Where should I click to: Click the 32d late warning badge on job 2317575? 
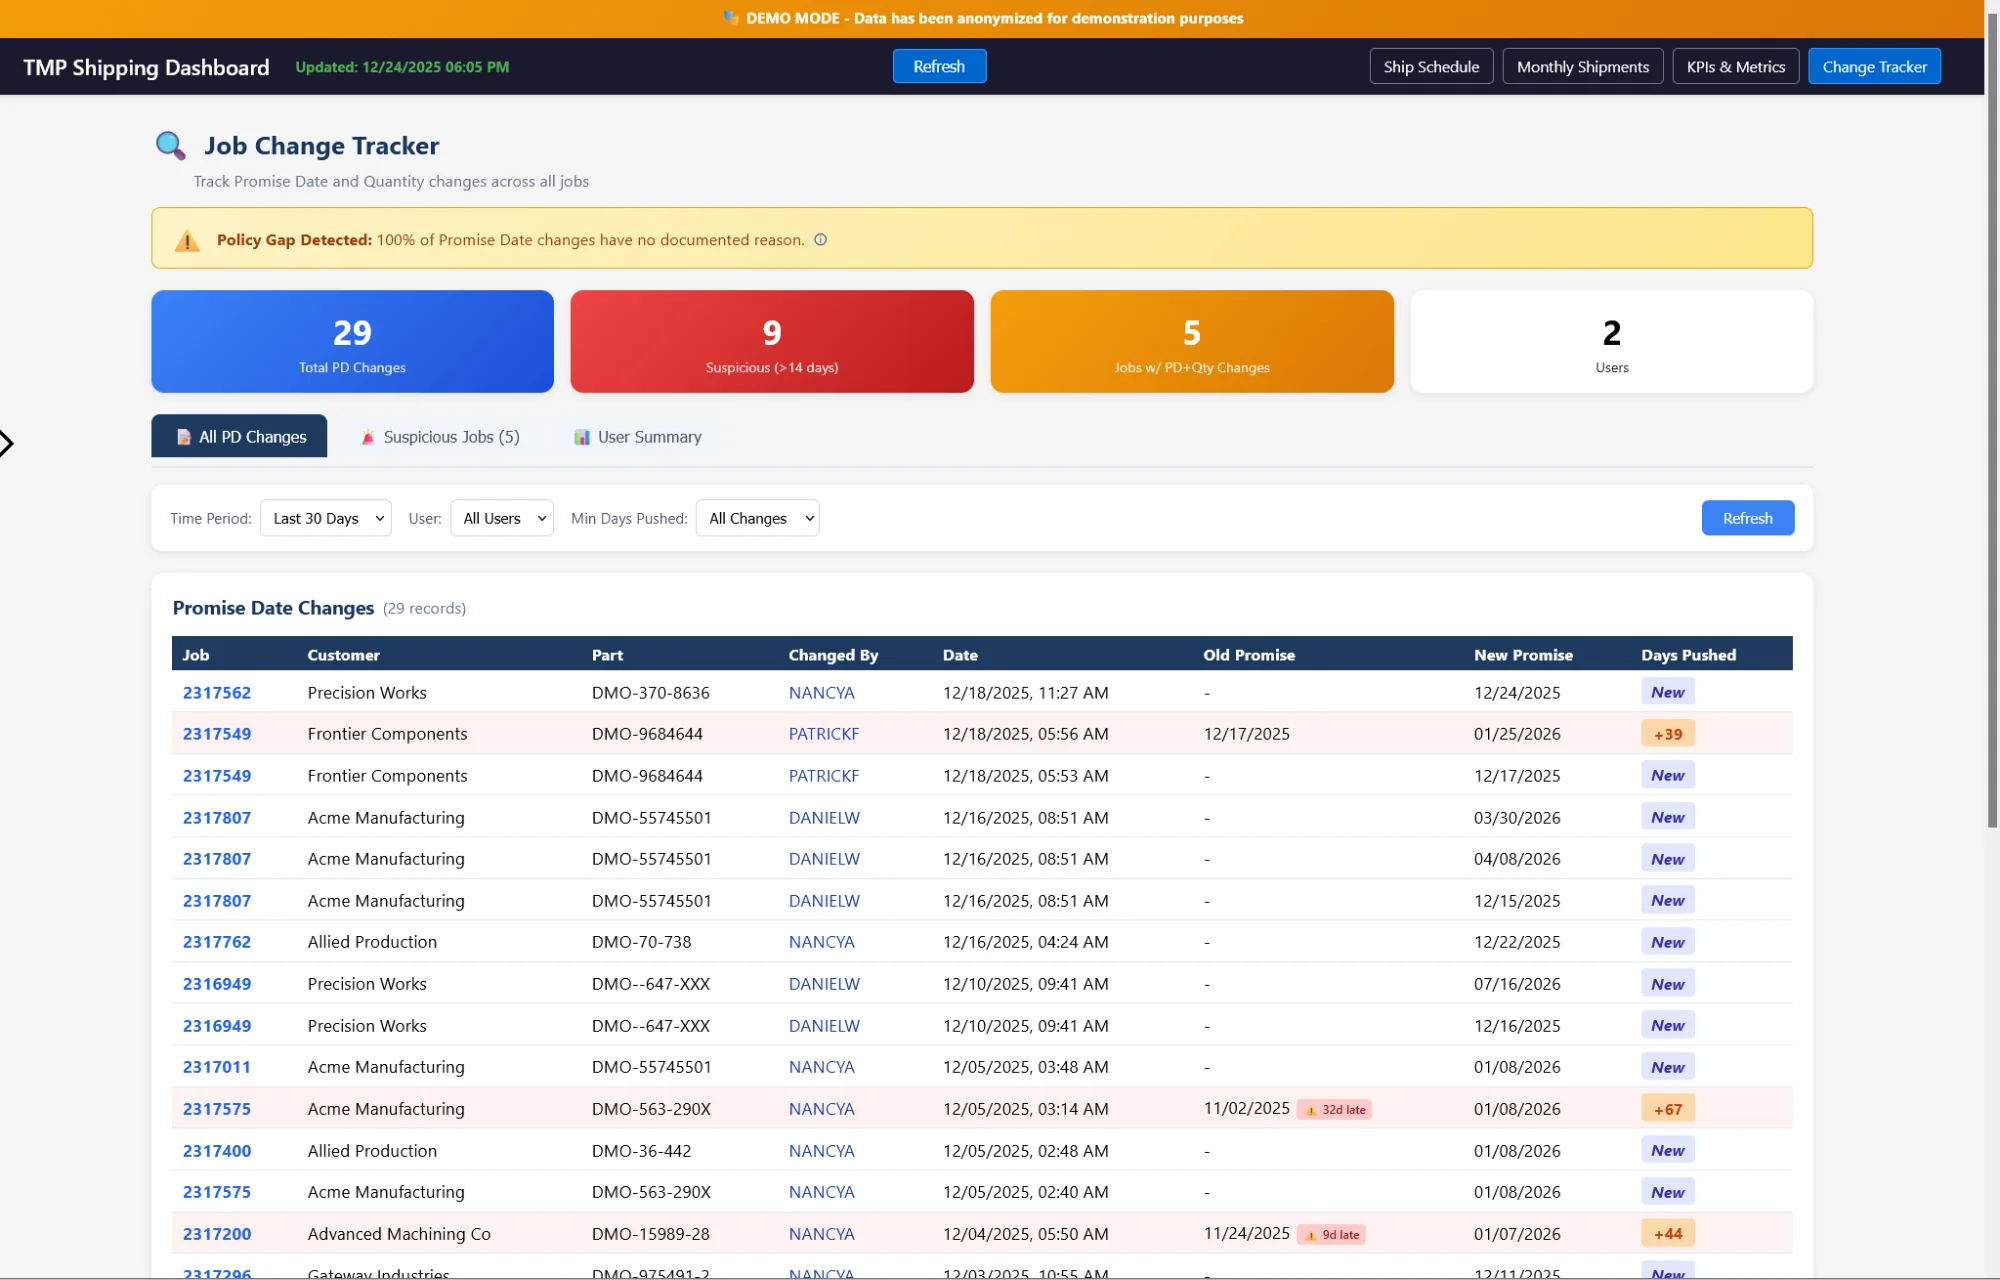(1334, 1109)
